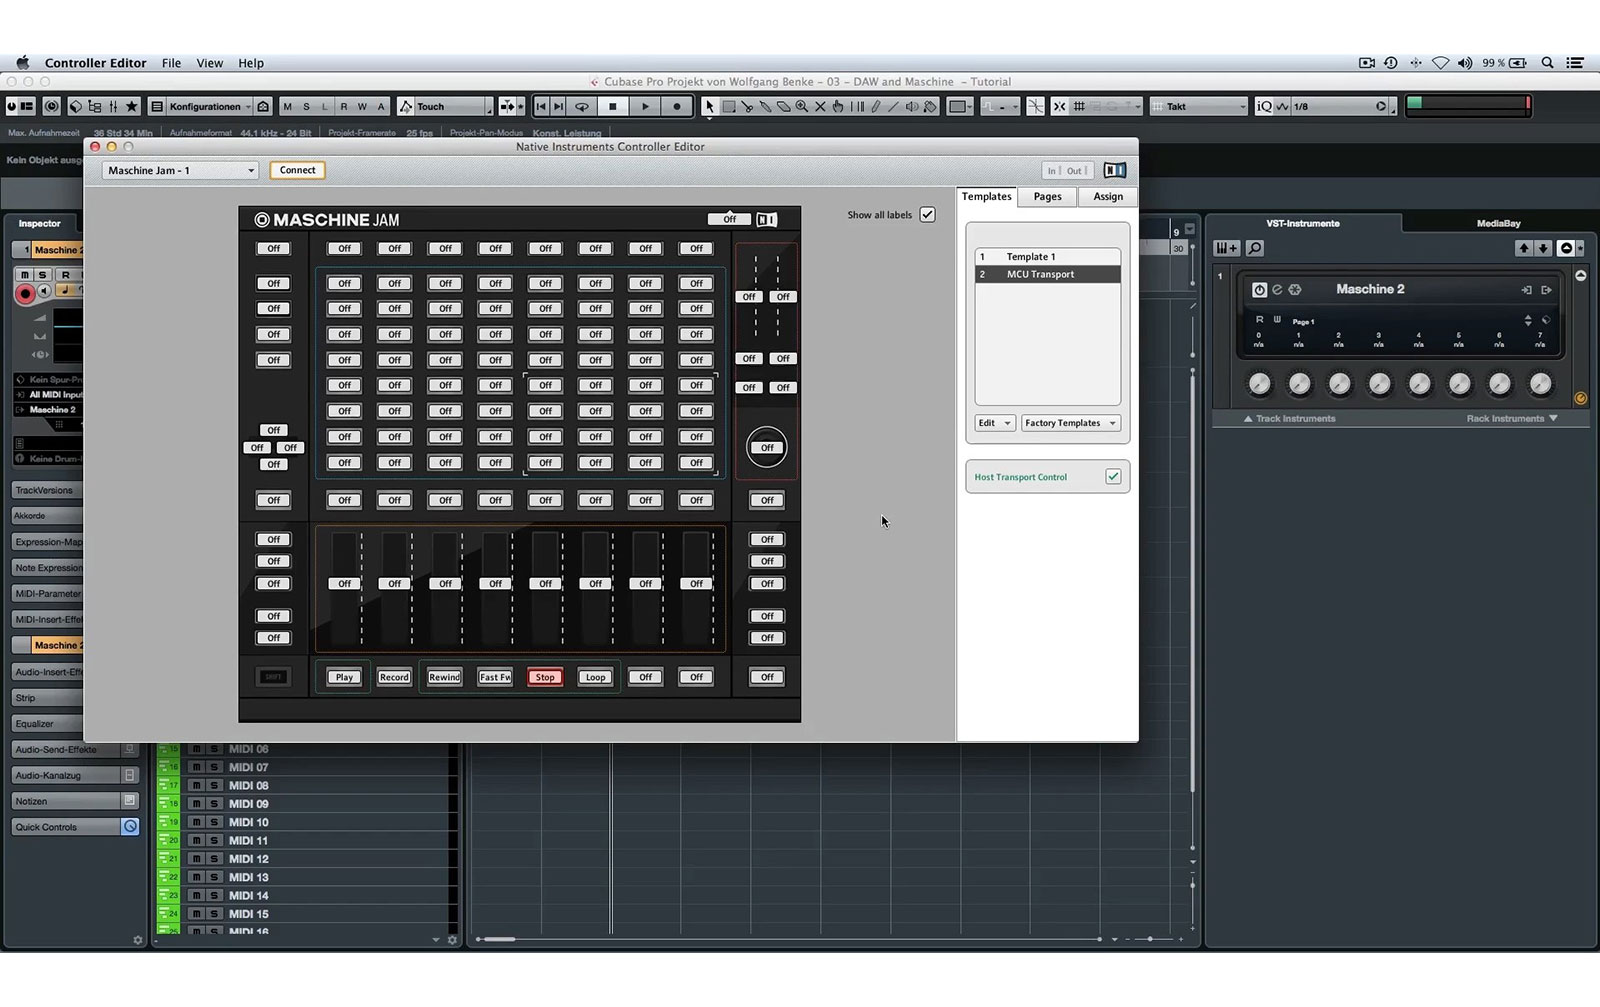The image size is (1600, 1007).
Task: Switch to the Pages tab
Action: click(x=1047, y=197)
